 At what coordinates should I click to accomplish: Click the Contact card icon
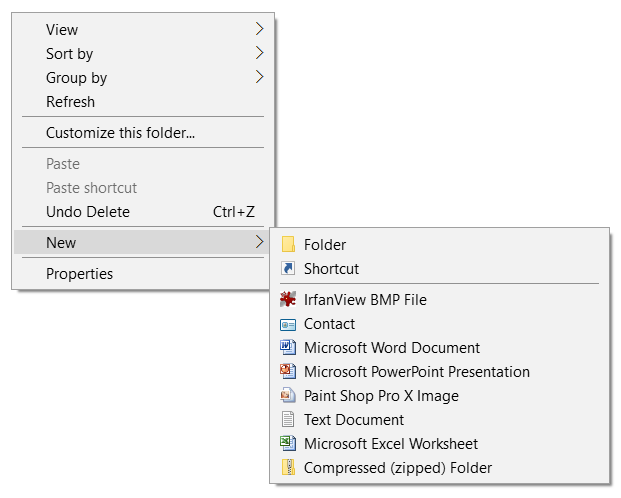[x=288, y=325]
